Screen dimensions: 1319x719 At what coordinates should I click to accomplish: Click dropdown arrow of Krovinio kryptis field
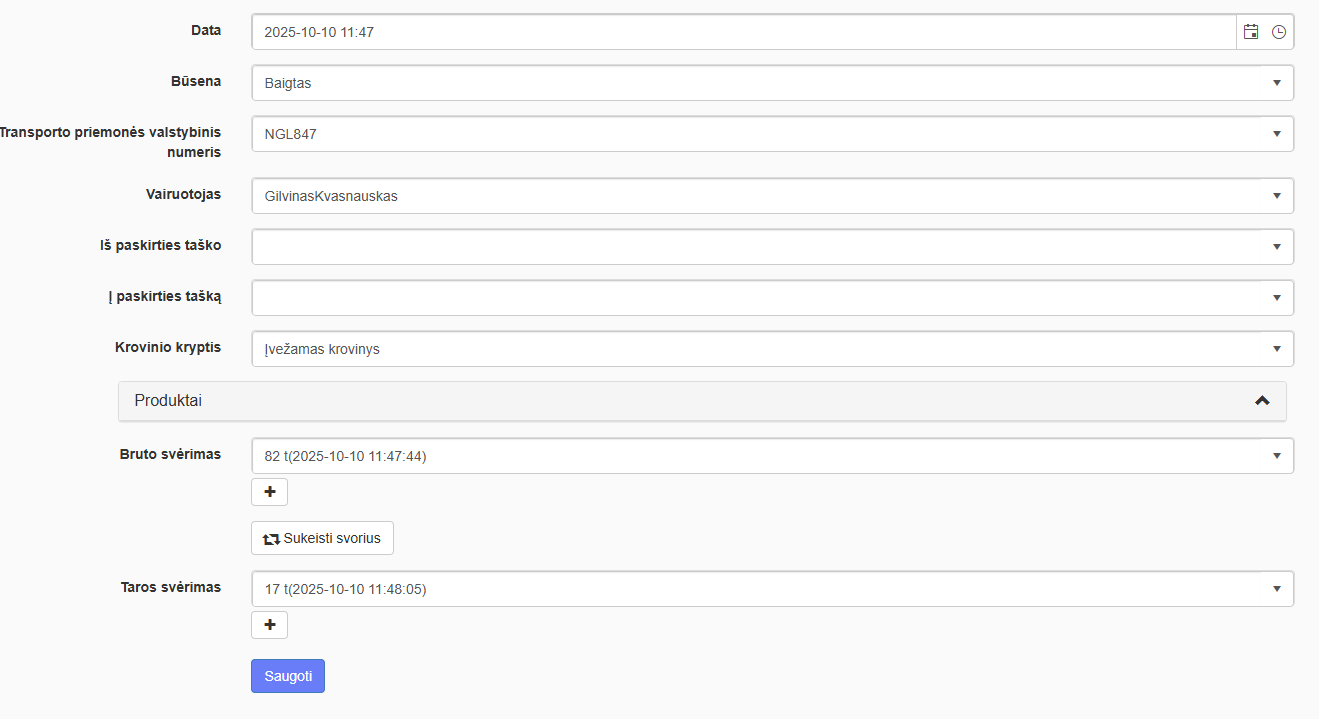tap(1277, 349)
